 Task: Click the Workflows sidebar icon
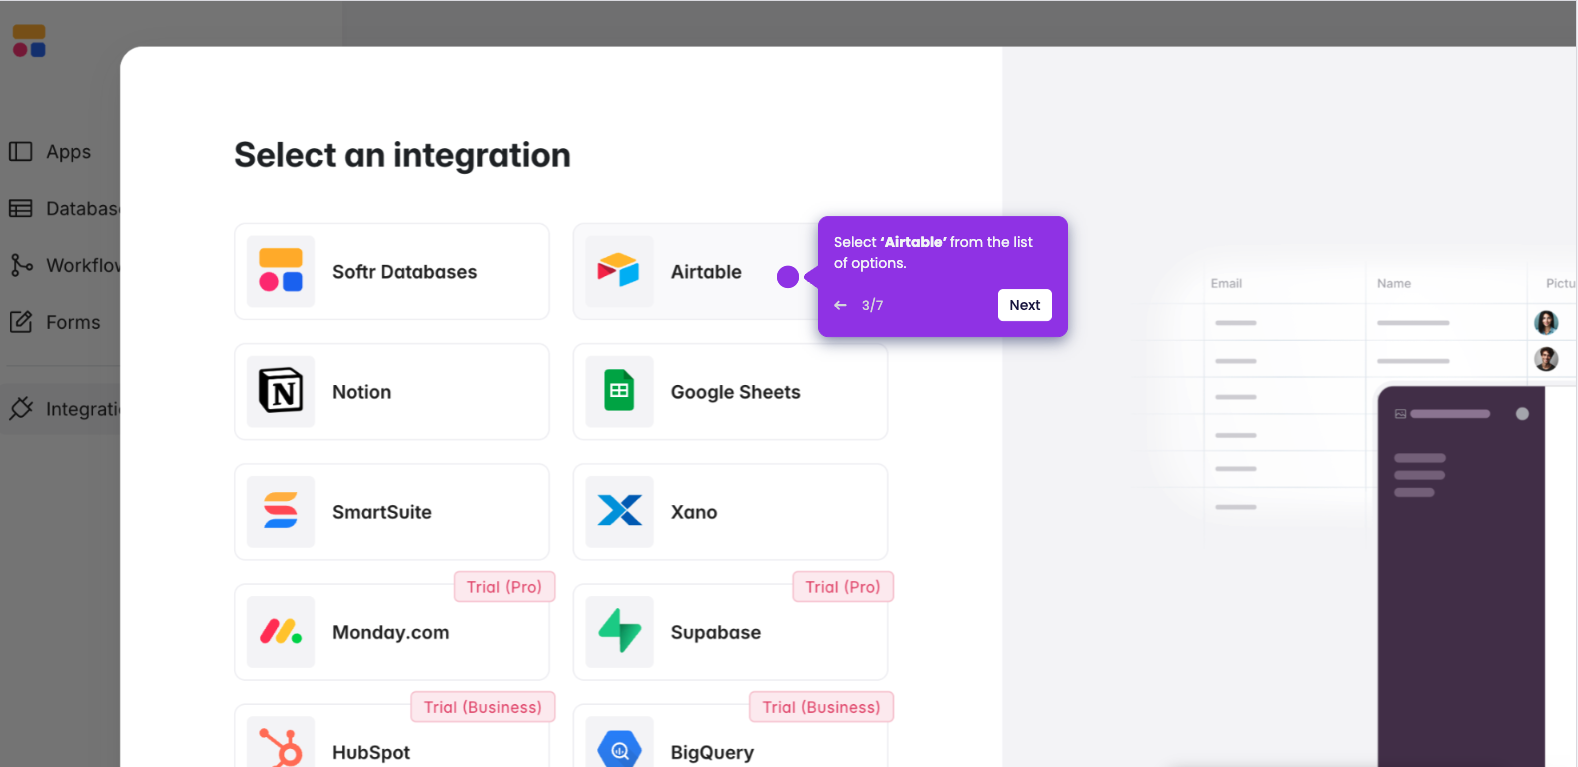[21, 265]
